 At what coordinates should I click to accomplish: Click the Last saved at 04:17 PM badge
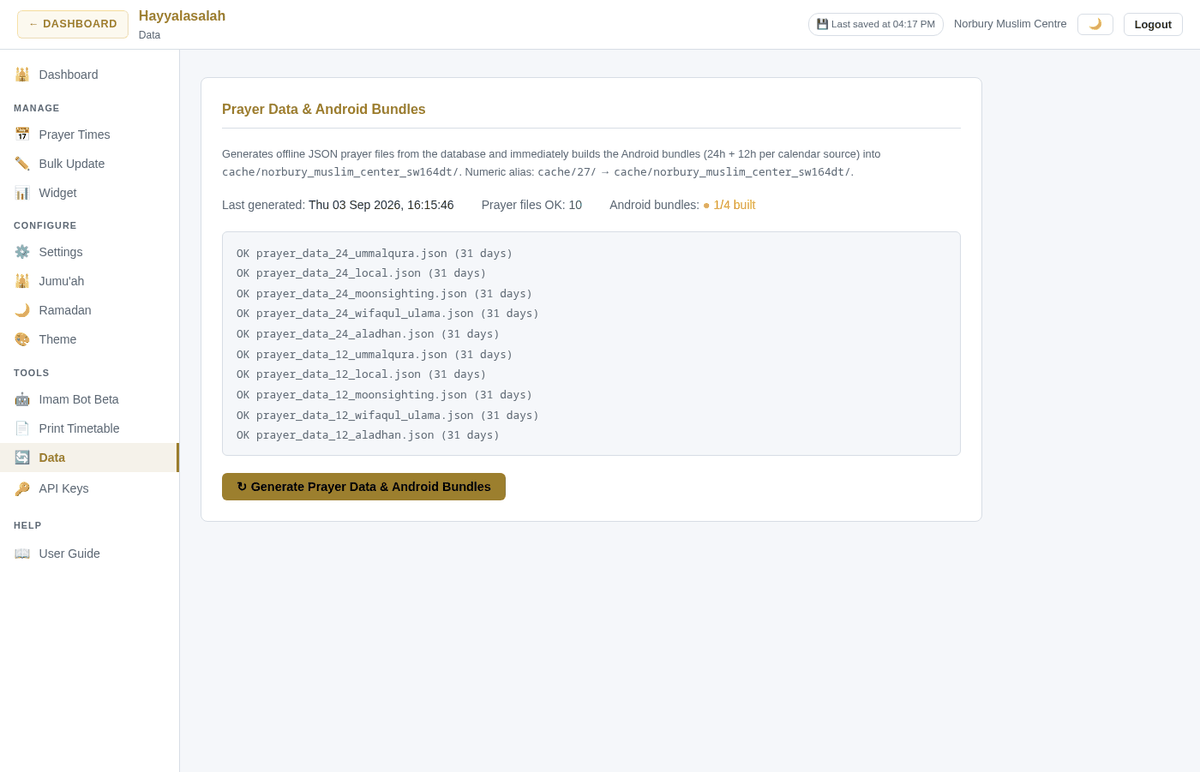click(876, 24)
